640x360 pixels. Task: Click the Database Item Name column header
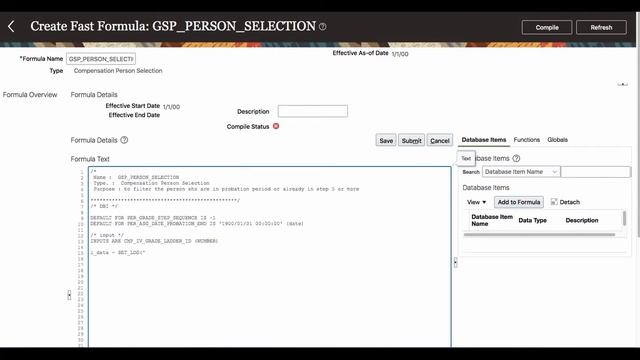(492, 220)
